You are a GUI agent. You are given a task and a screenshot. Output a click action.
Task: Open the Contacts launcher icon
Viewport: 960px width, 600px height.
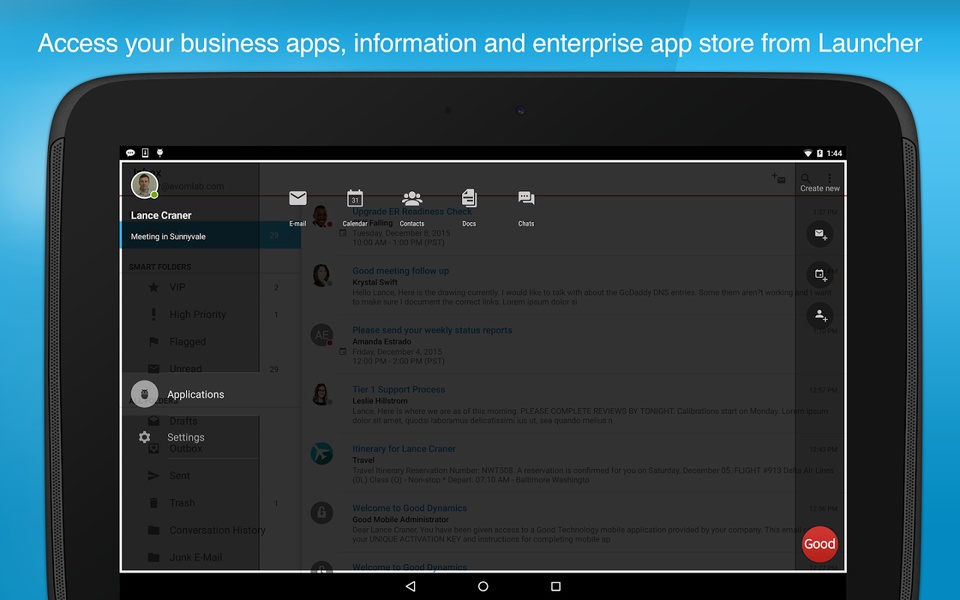tap(412, 198)
